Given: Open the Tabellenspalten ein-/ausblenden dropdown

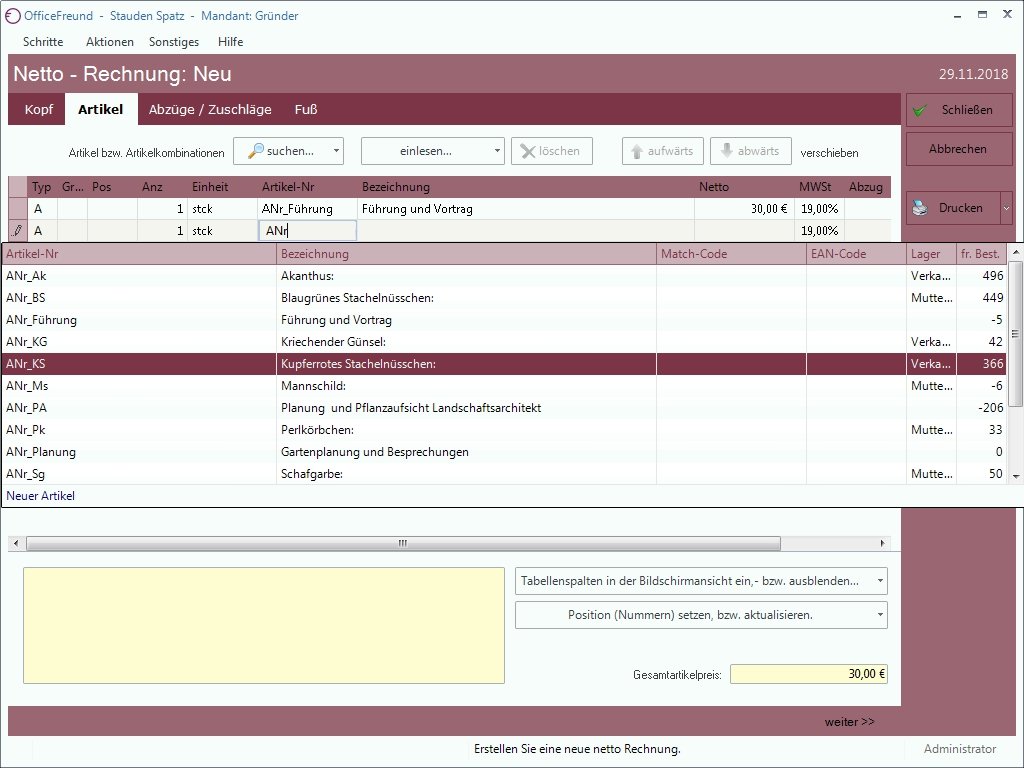Looking at the screenshot, I should [701, 581].
